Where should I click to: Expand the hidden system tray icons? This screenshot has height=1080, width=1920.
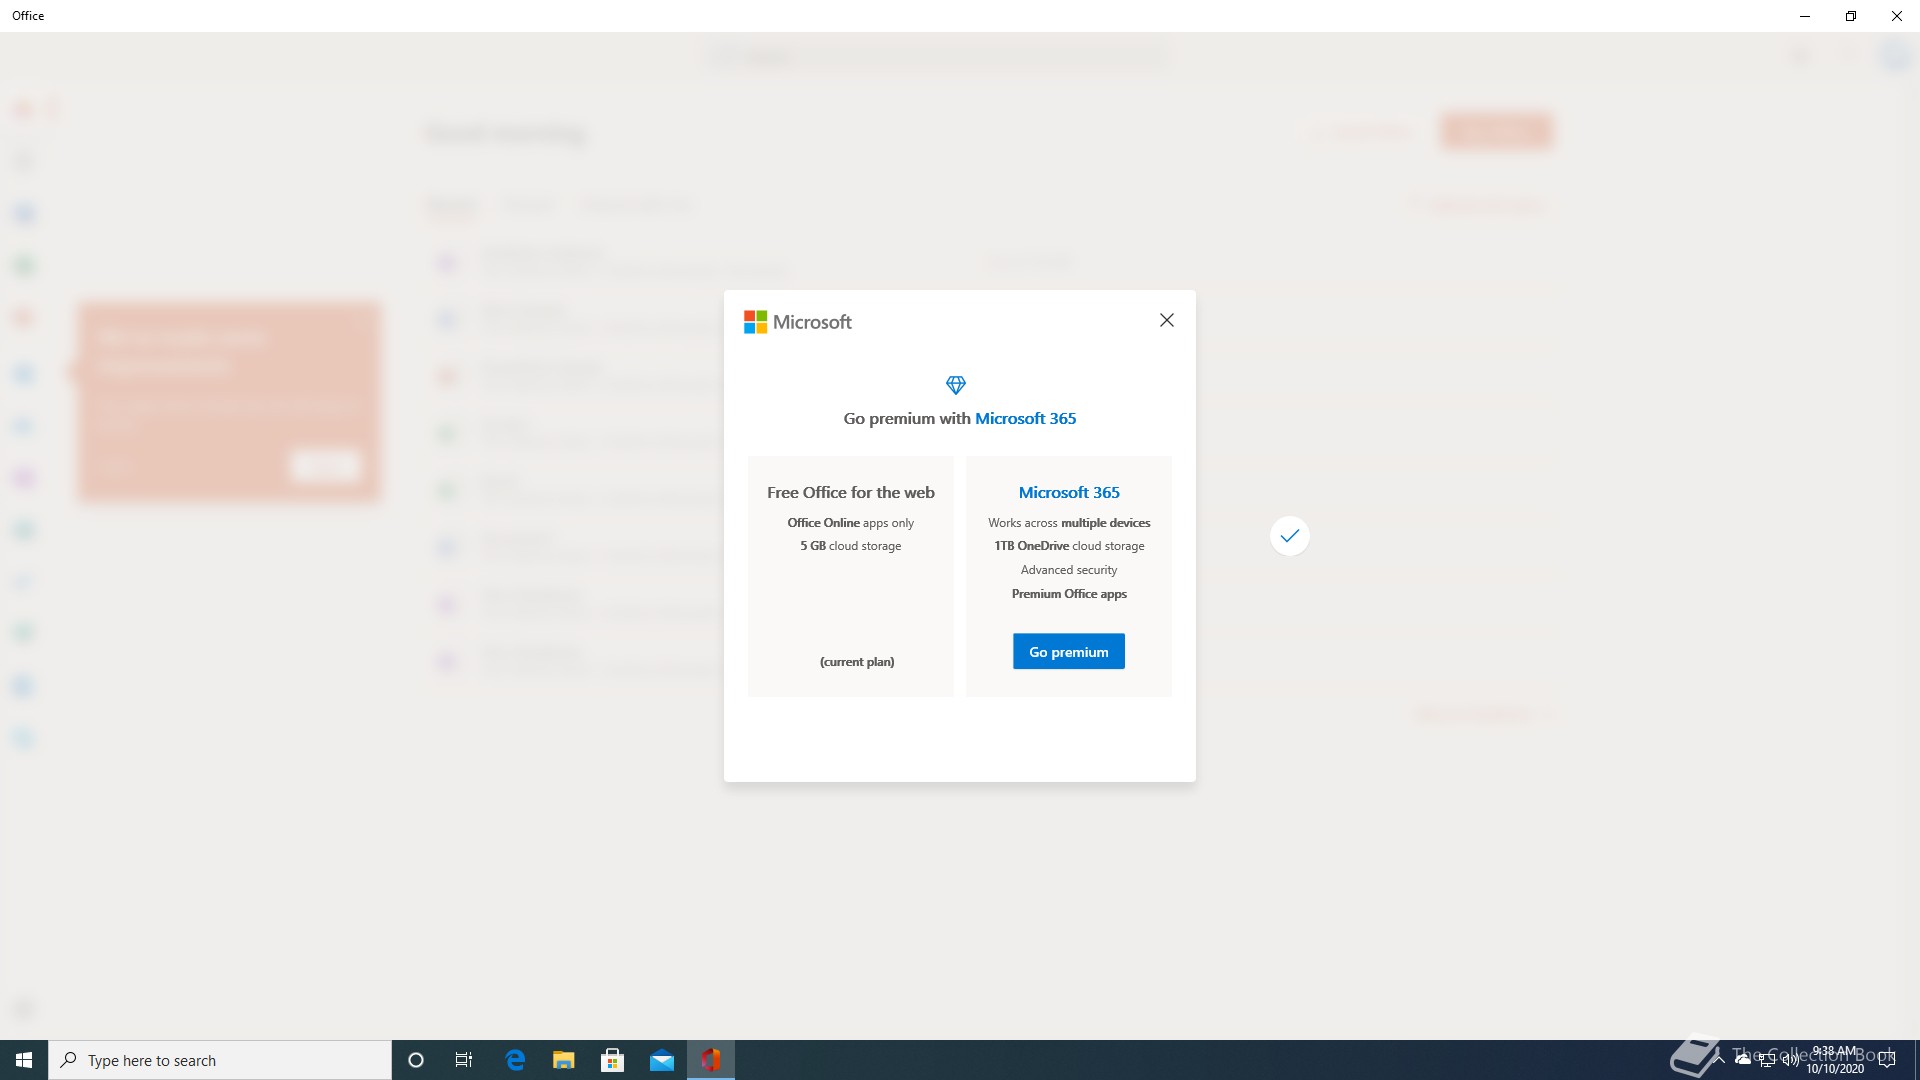click(x=1720, y=1058)
